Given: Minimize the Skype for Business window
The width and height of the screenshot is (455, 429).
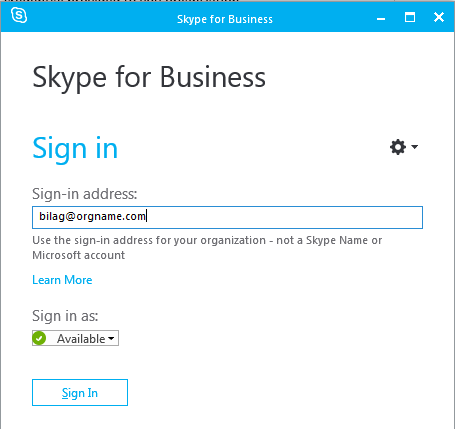Looking at the screenshot, I should pos(381,19).
